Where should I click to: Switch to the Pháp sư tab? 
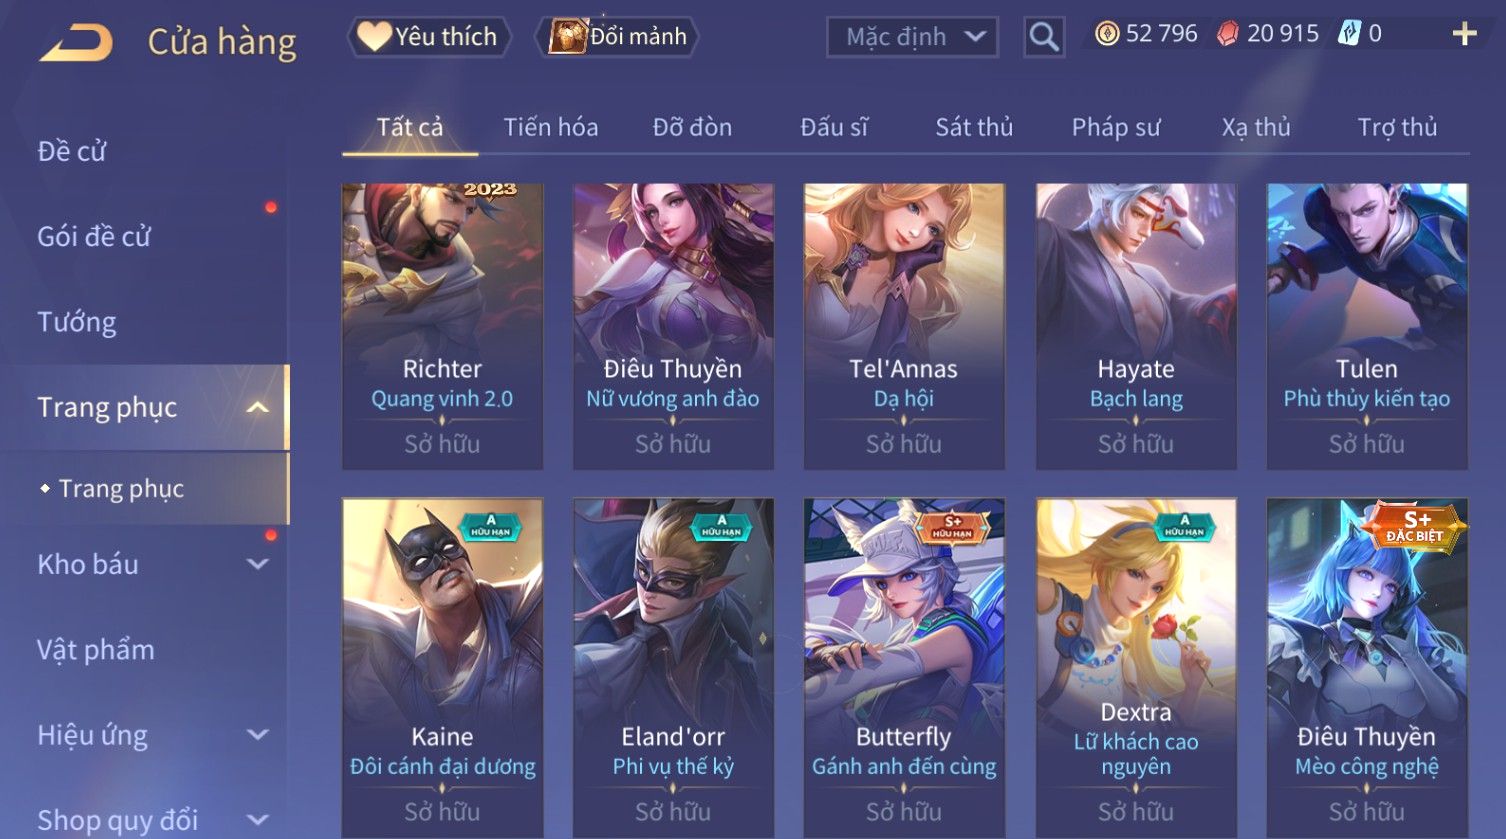click(1116, 127)
